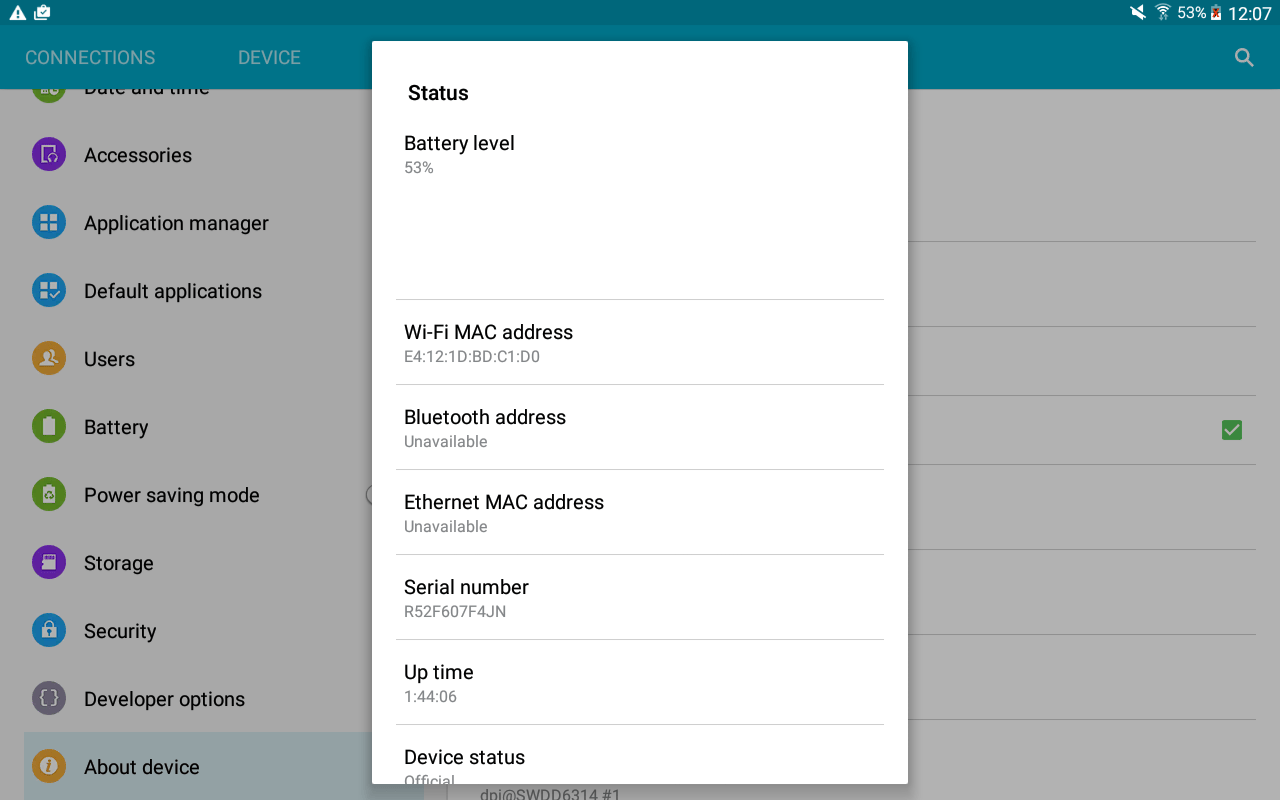Tap the warning triangle notification icon
Viewport: 1280px width, 800px height.
click(x=17, y=13)
